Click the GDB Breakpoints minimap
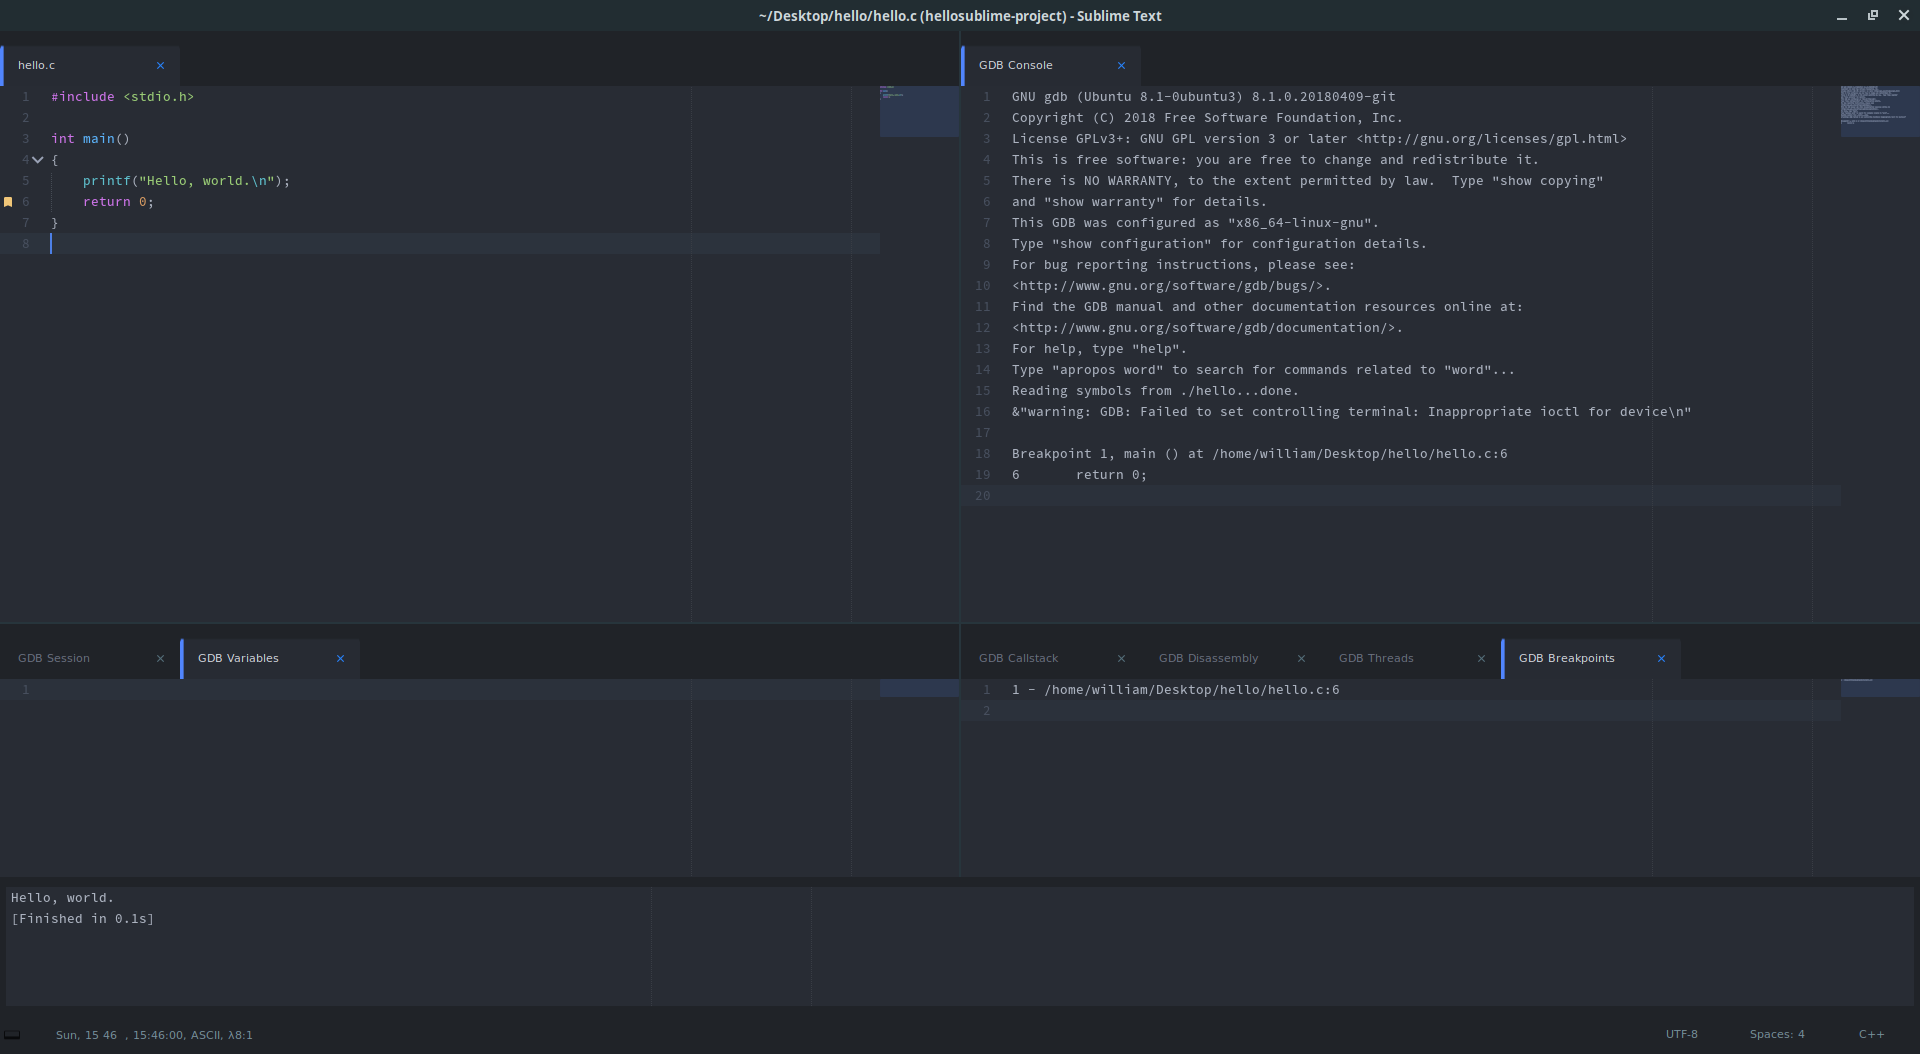The height and width of the screenshot is (1054, 1920). click(x=1880, y=688)
